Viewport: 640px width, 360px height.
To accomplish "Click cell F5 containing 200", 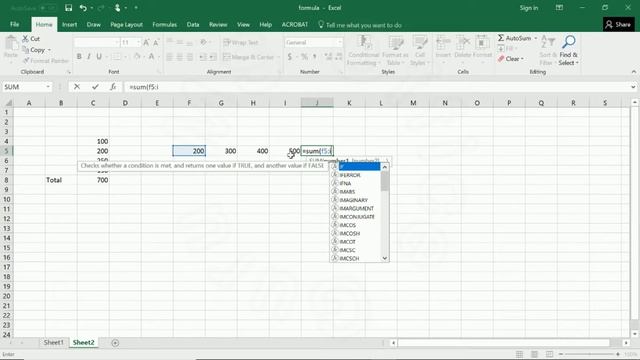I will (189, 151).
